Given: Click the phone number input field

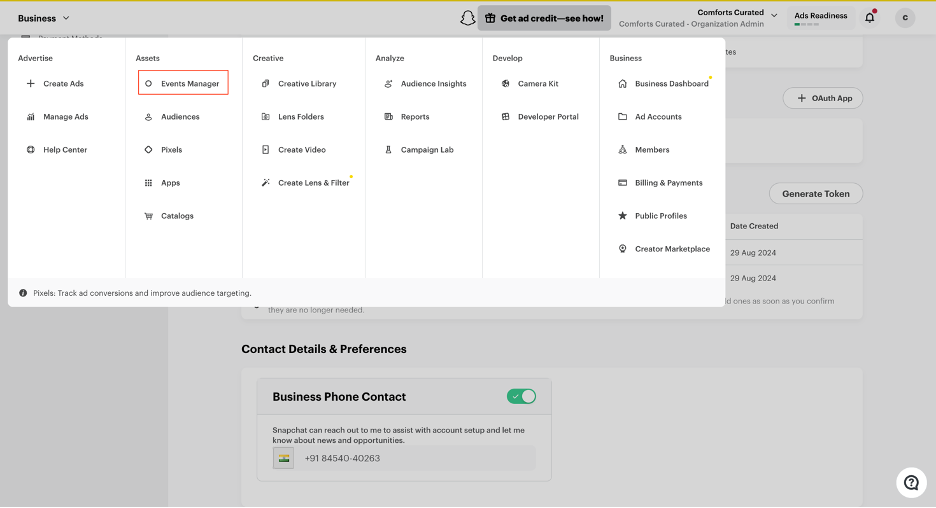Looking at the screenshot, I should click(x=416, y=458).
